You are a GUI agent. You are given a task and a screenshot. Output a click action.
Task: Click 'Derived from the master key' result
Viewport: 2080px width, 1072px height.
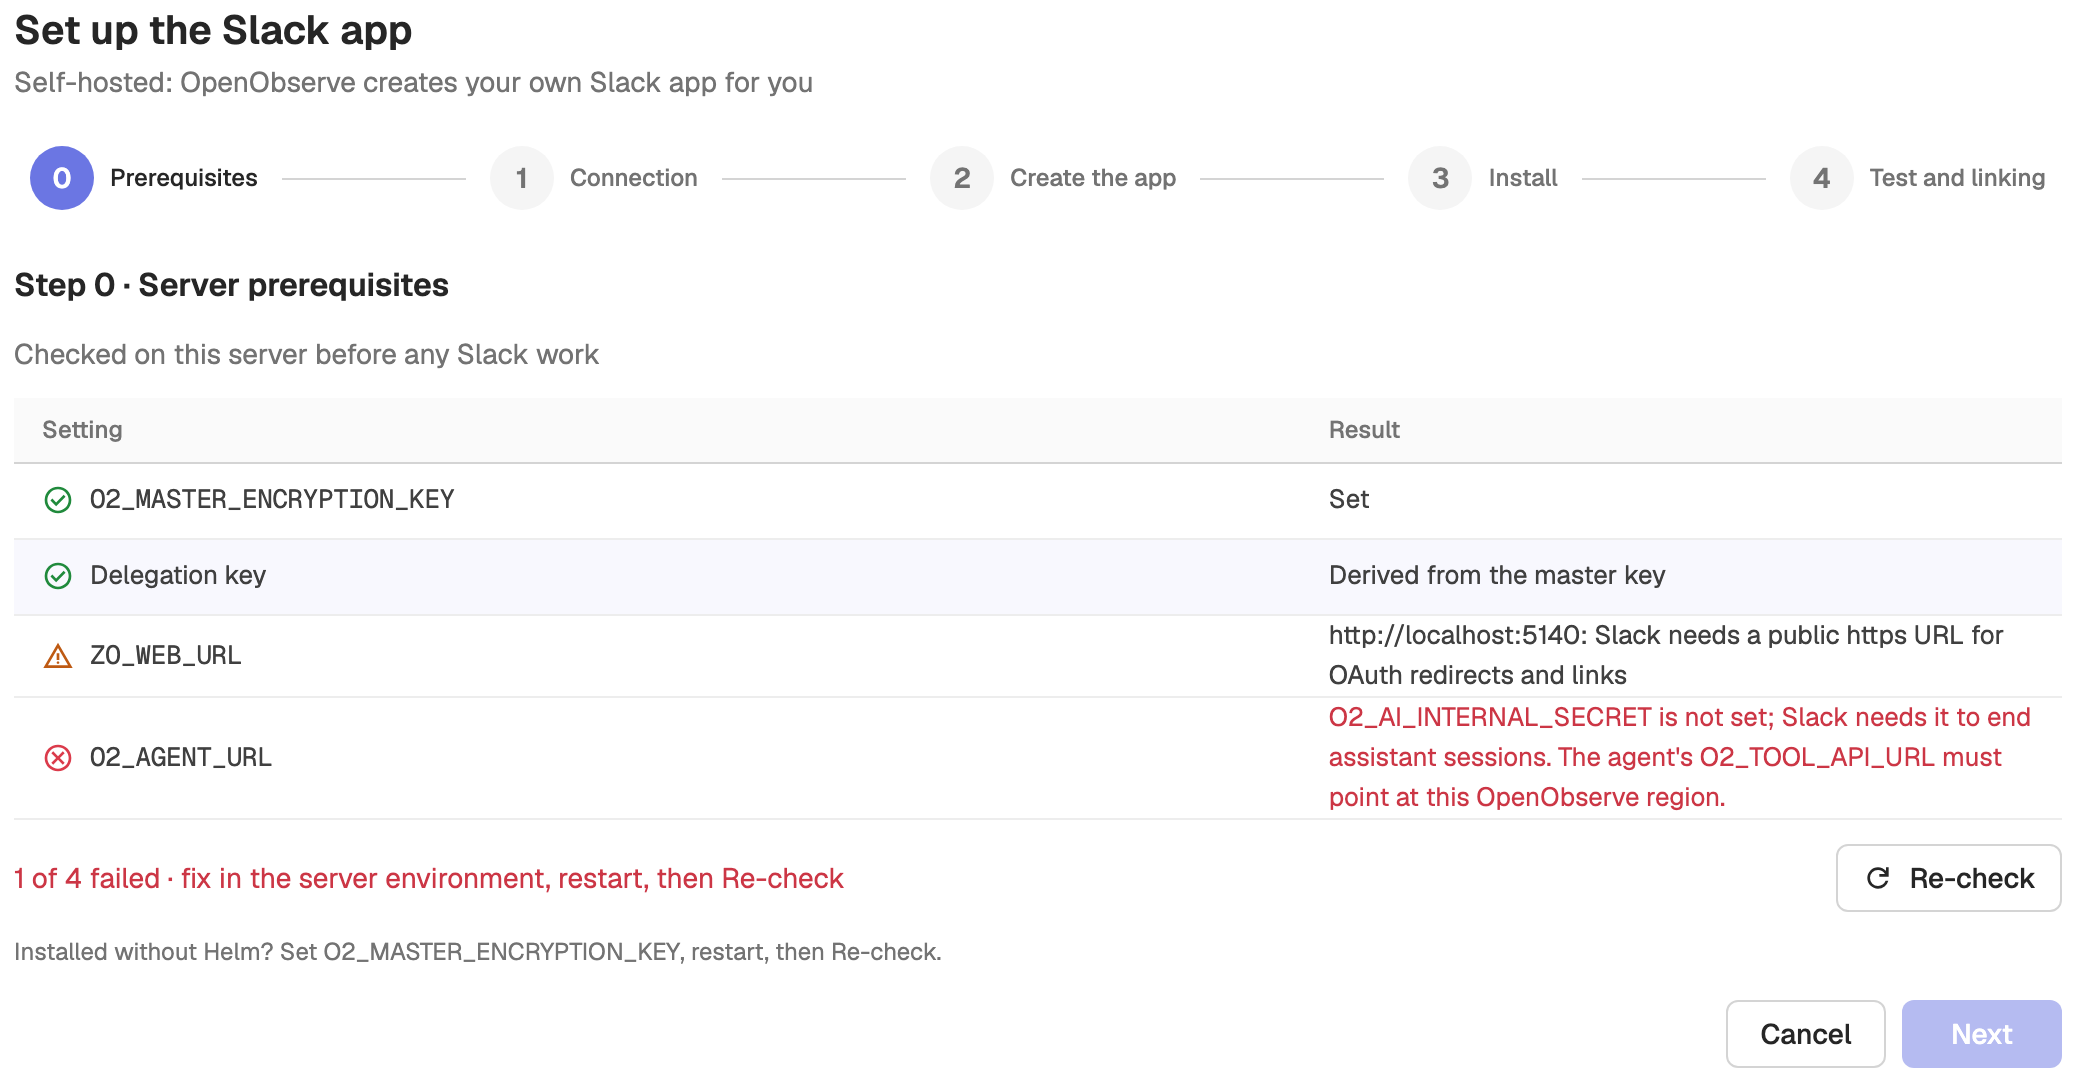point(1497,575)
